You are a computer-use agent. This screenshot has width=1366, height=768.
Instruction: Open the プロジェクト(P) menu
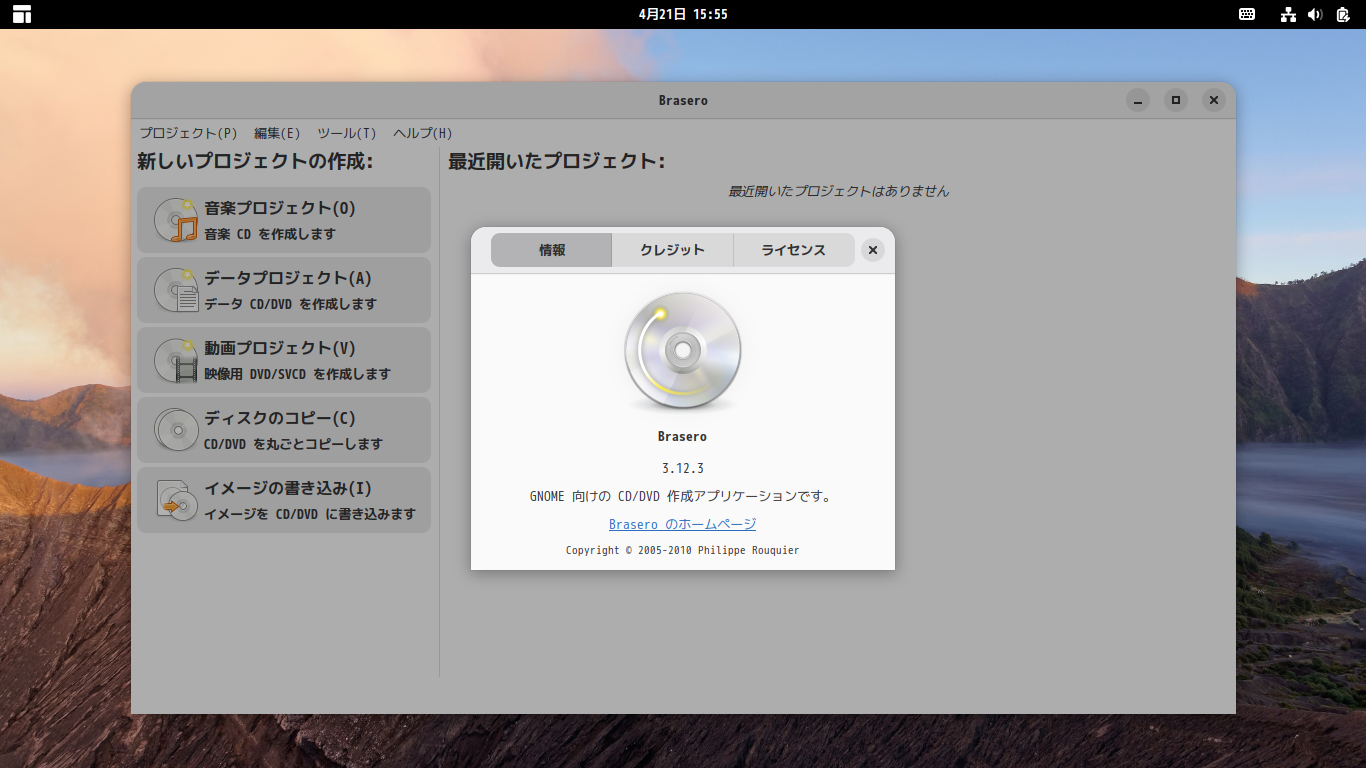click(188, 133)
